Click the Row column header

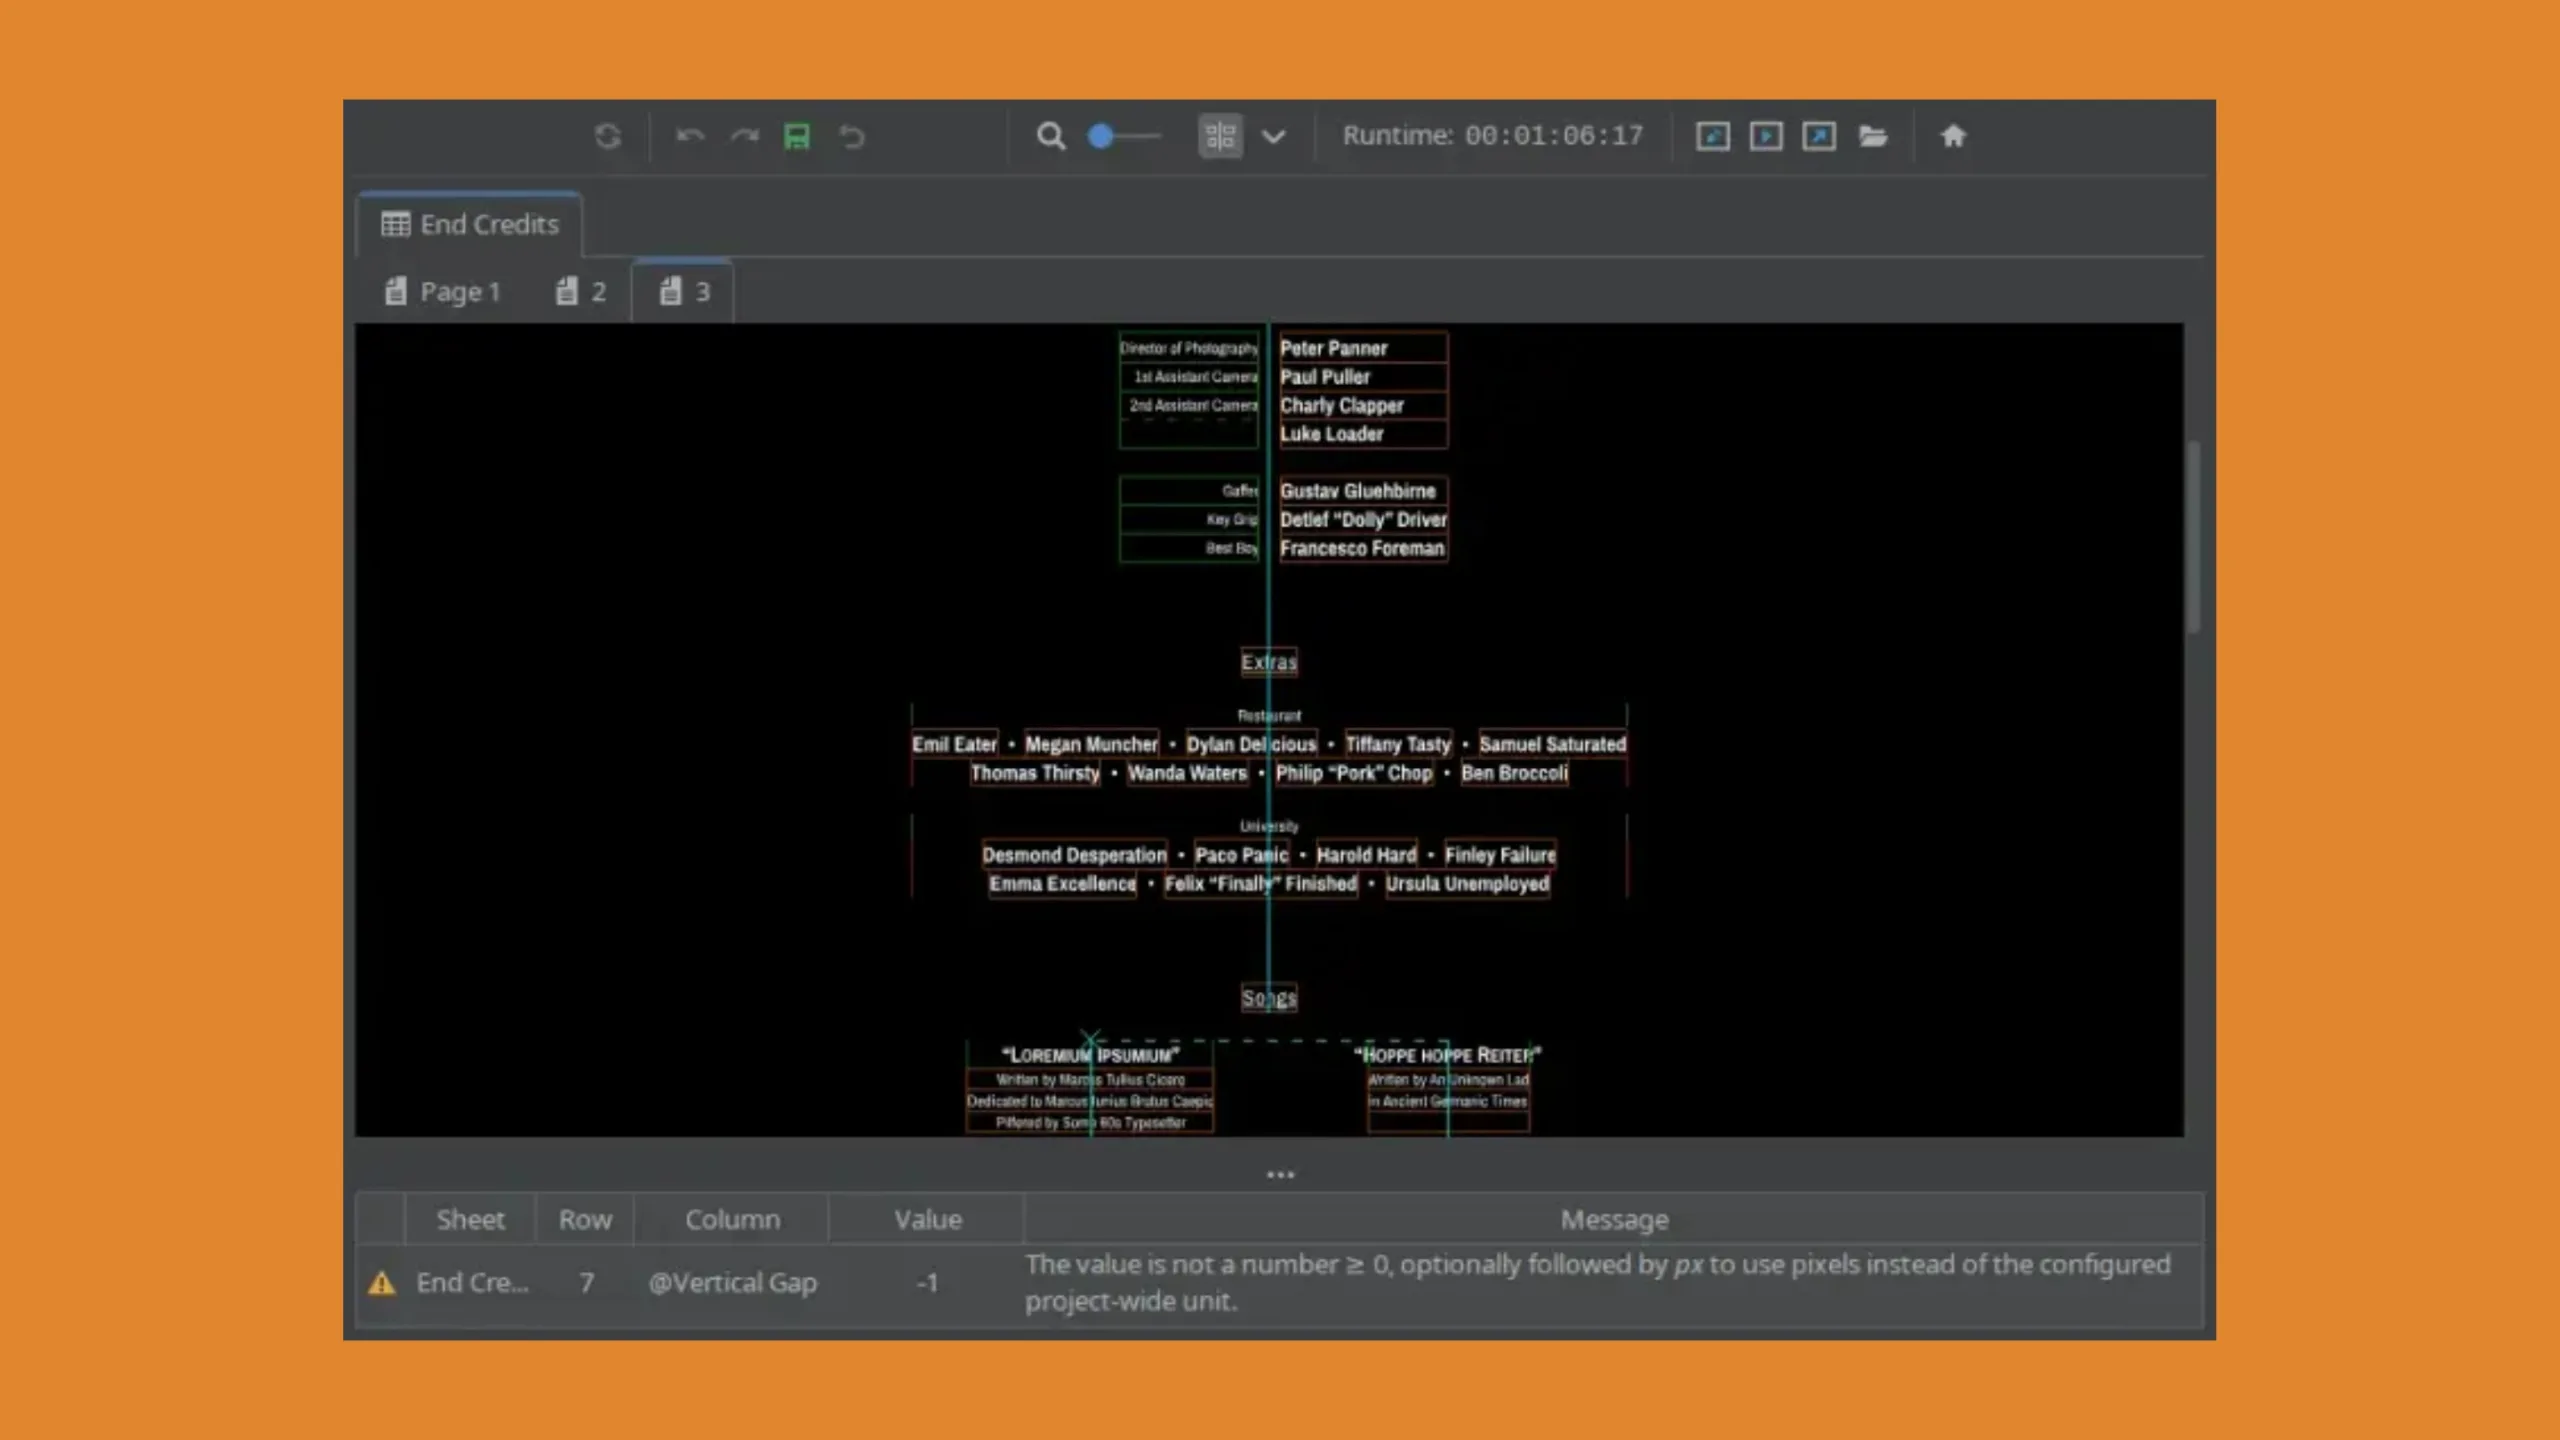tap(585, 1219)
